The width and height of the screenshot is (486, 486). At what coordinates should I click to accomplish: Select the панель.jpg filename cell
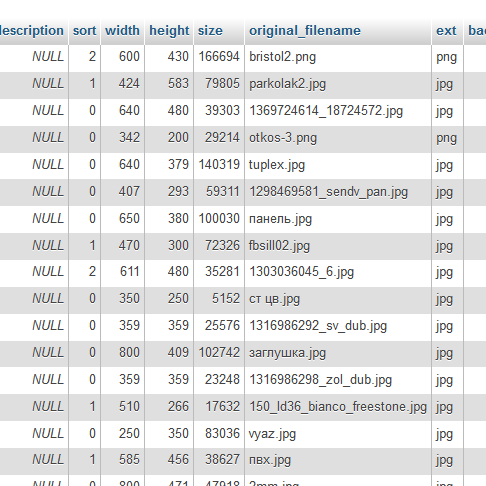(338, 219)
